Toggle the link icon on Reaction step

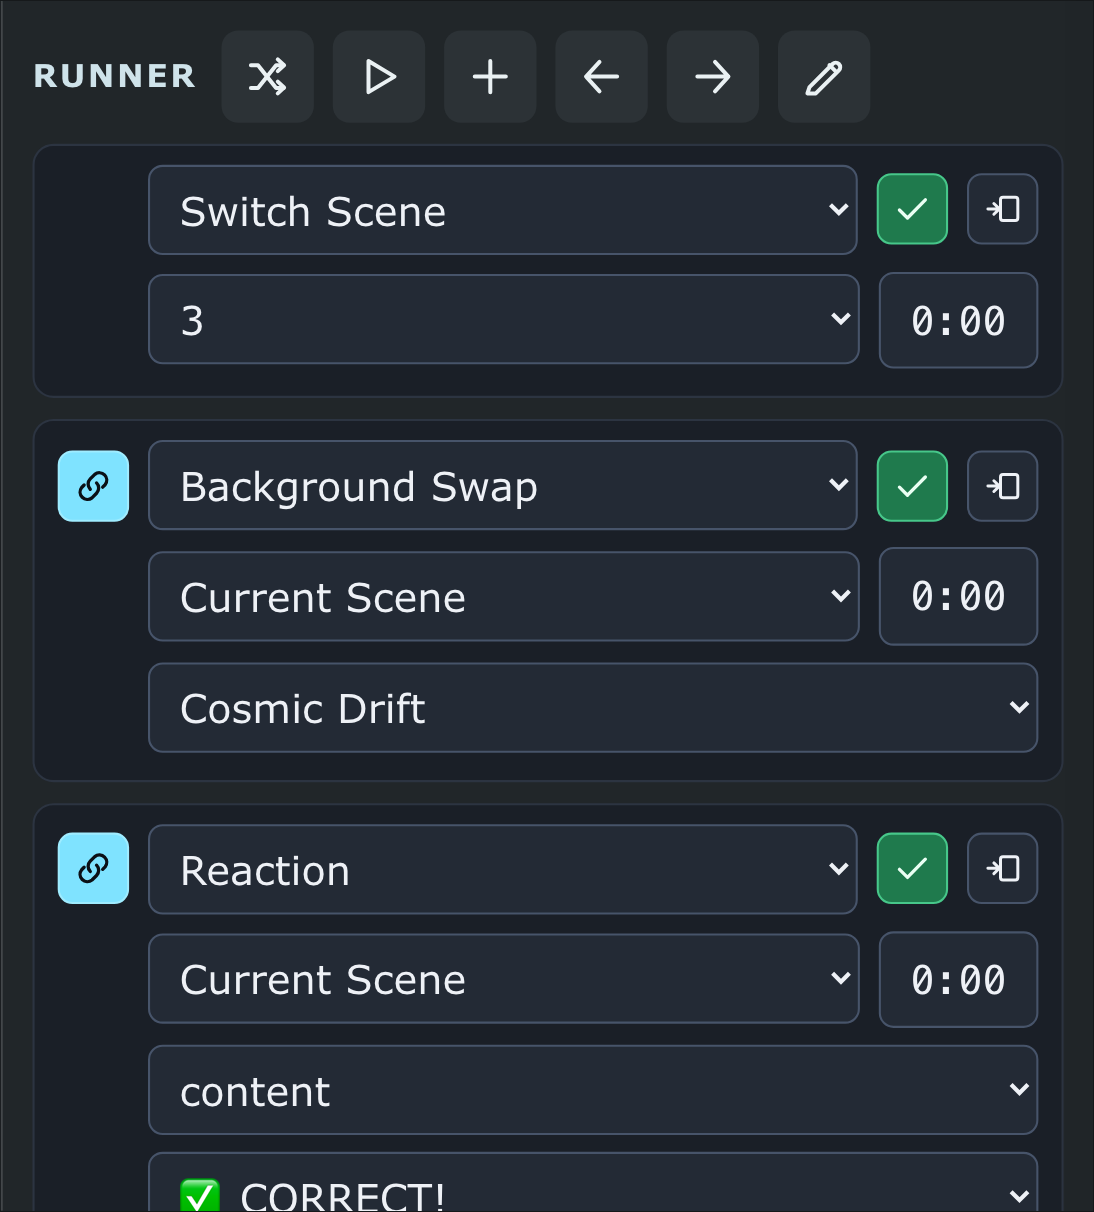(94, 868)
